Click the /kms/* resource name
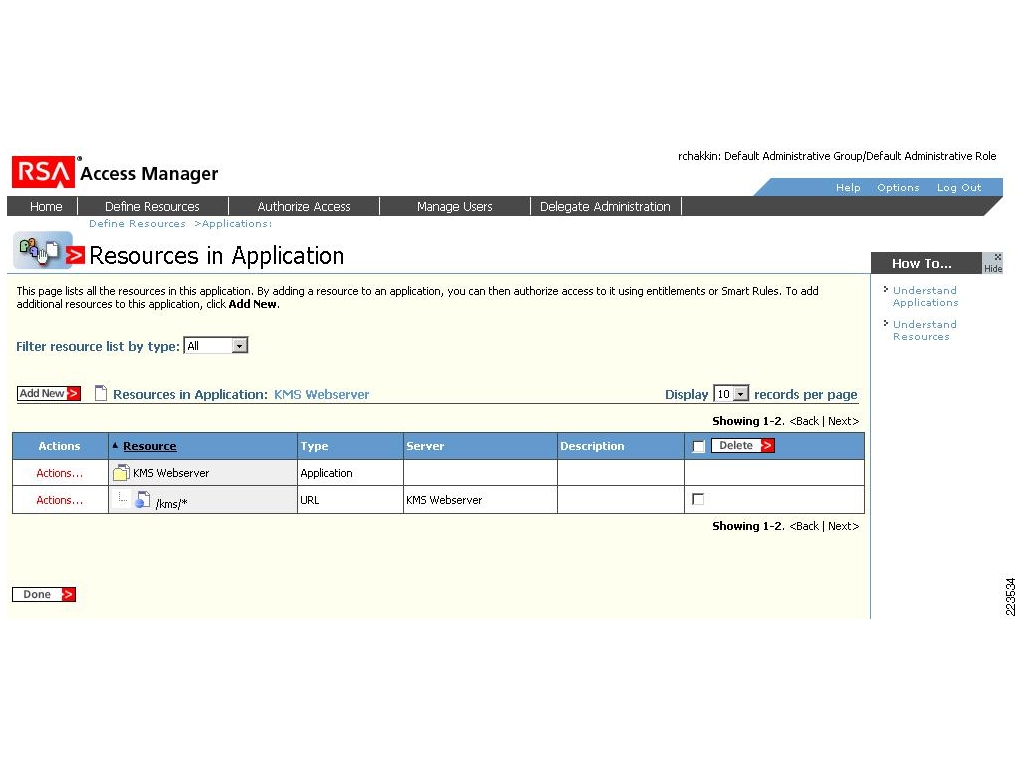Screen dimensions: 1024x768 (x=172, y=504)
